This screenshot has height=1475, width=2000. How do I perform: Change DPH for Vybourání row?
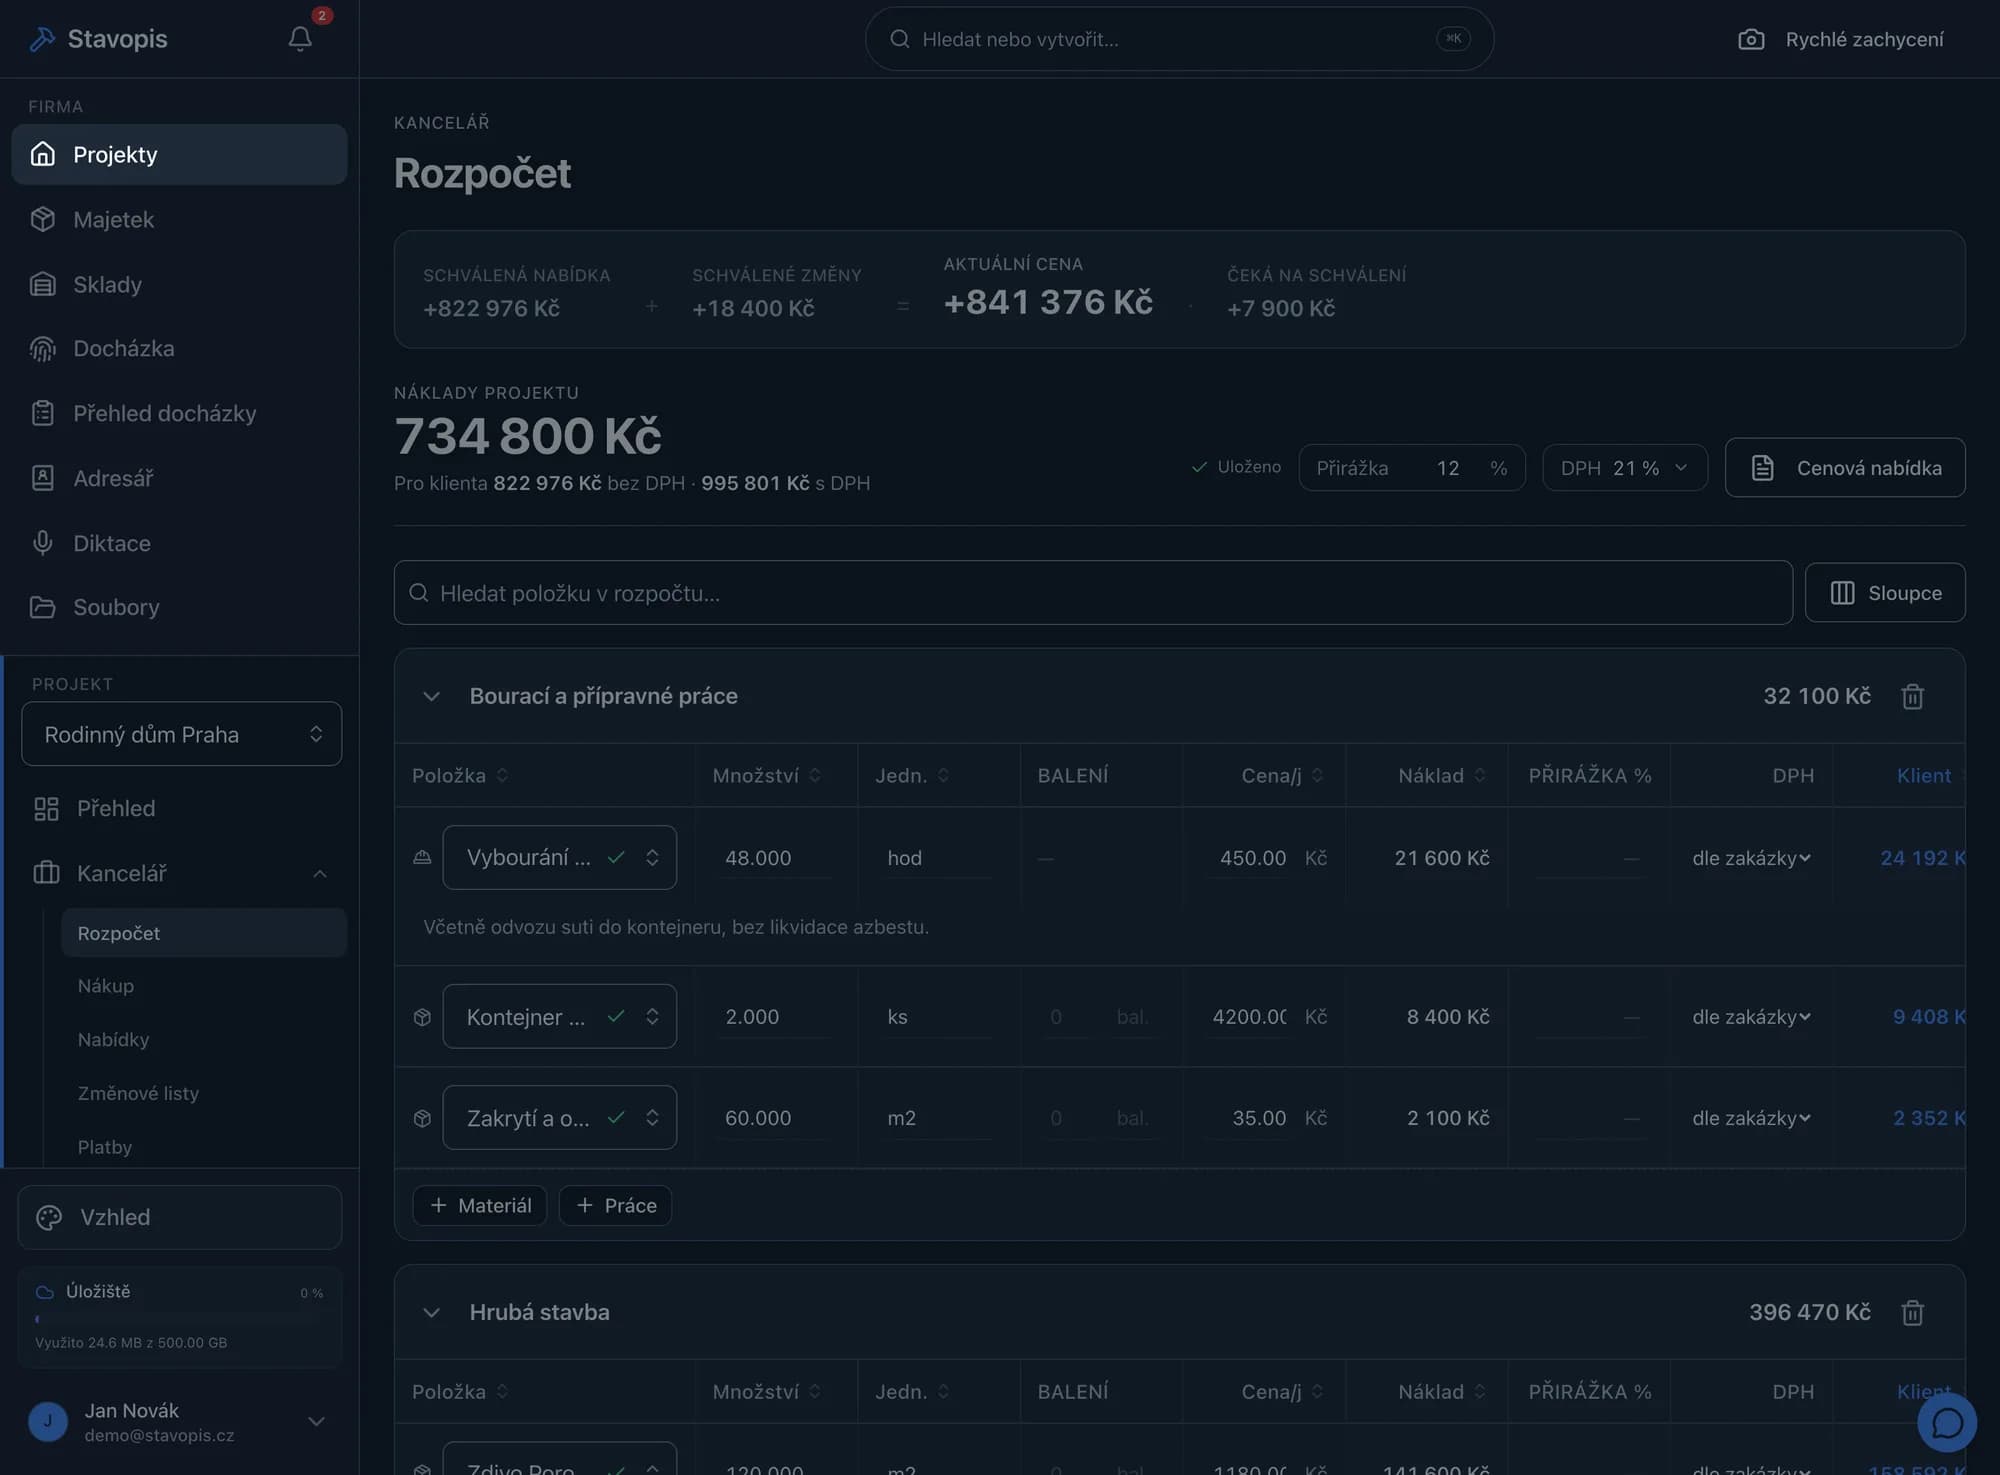click(x=1751, y=858)
